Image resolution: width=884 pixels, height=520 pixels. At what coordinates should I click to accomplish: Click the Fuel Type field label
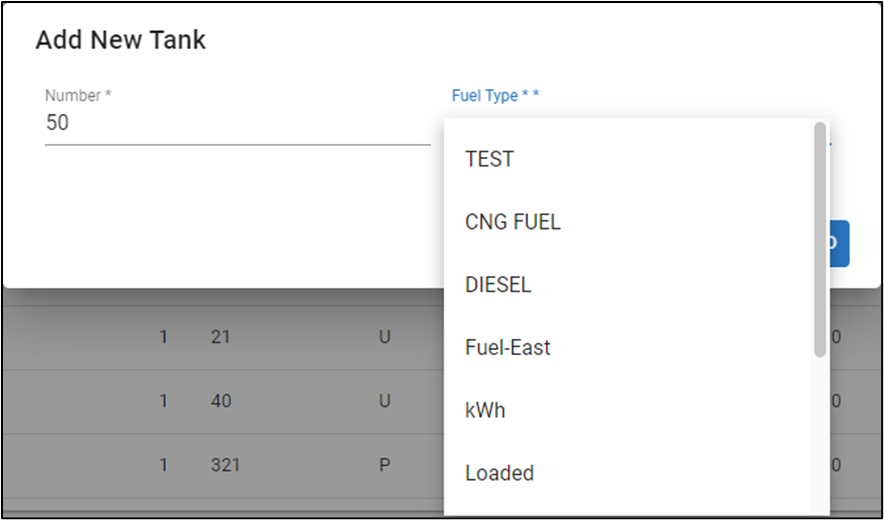click(x=495, y=96)
